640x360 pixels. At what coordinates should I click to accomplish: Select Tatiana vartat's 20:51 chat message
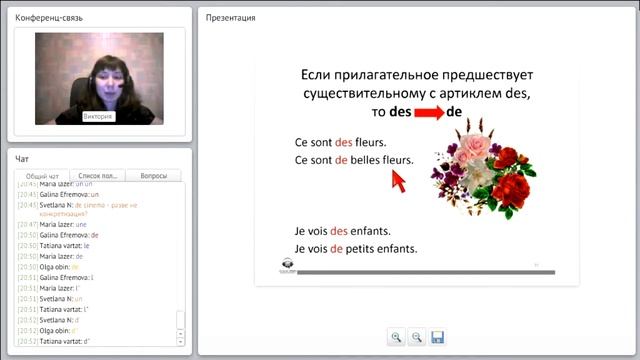click(x=53, y=309)
